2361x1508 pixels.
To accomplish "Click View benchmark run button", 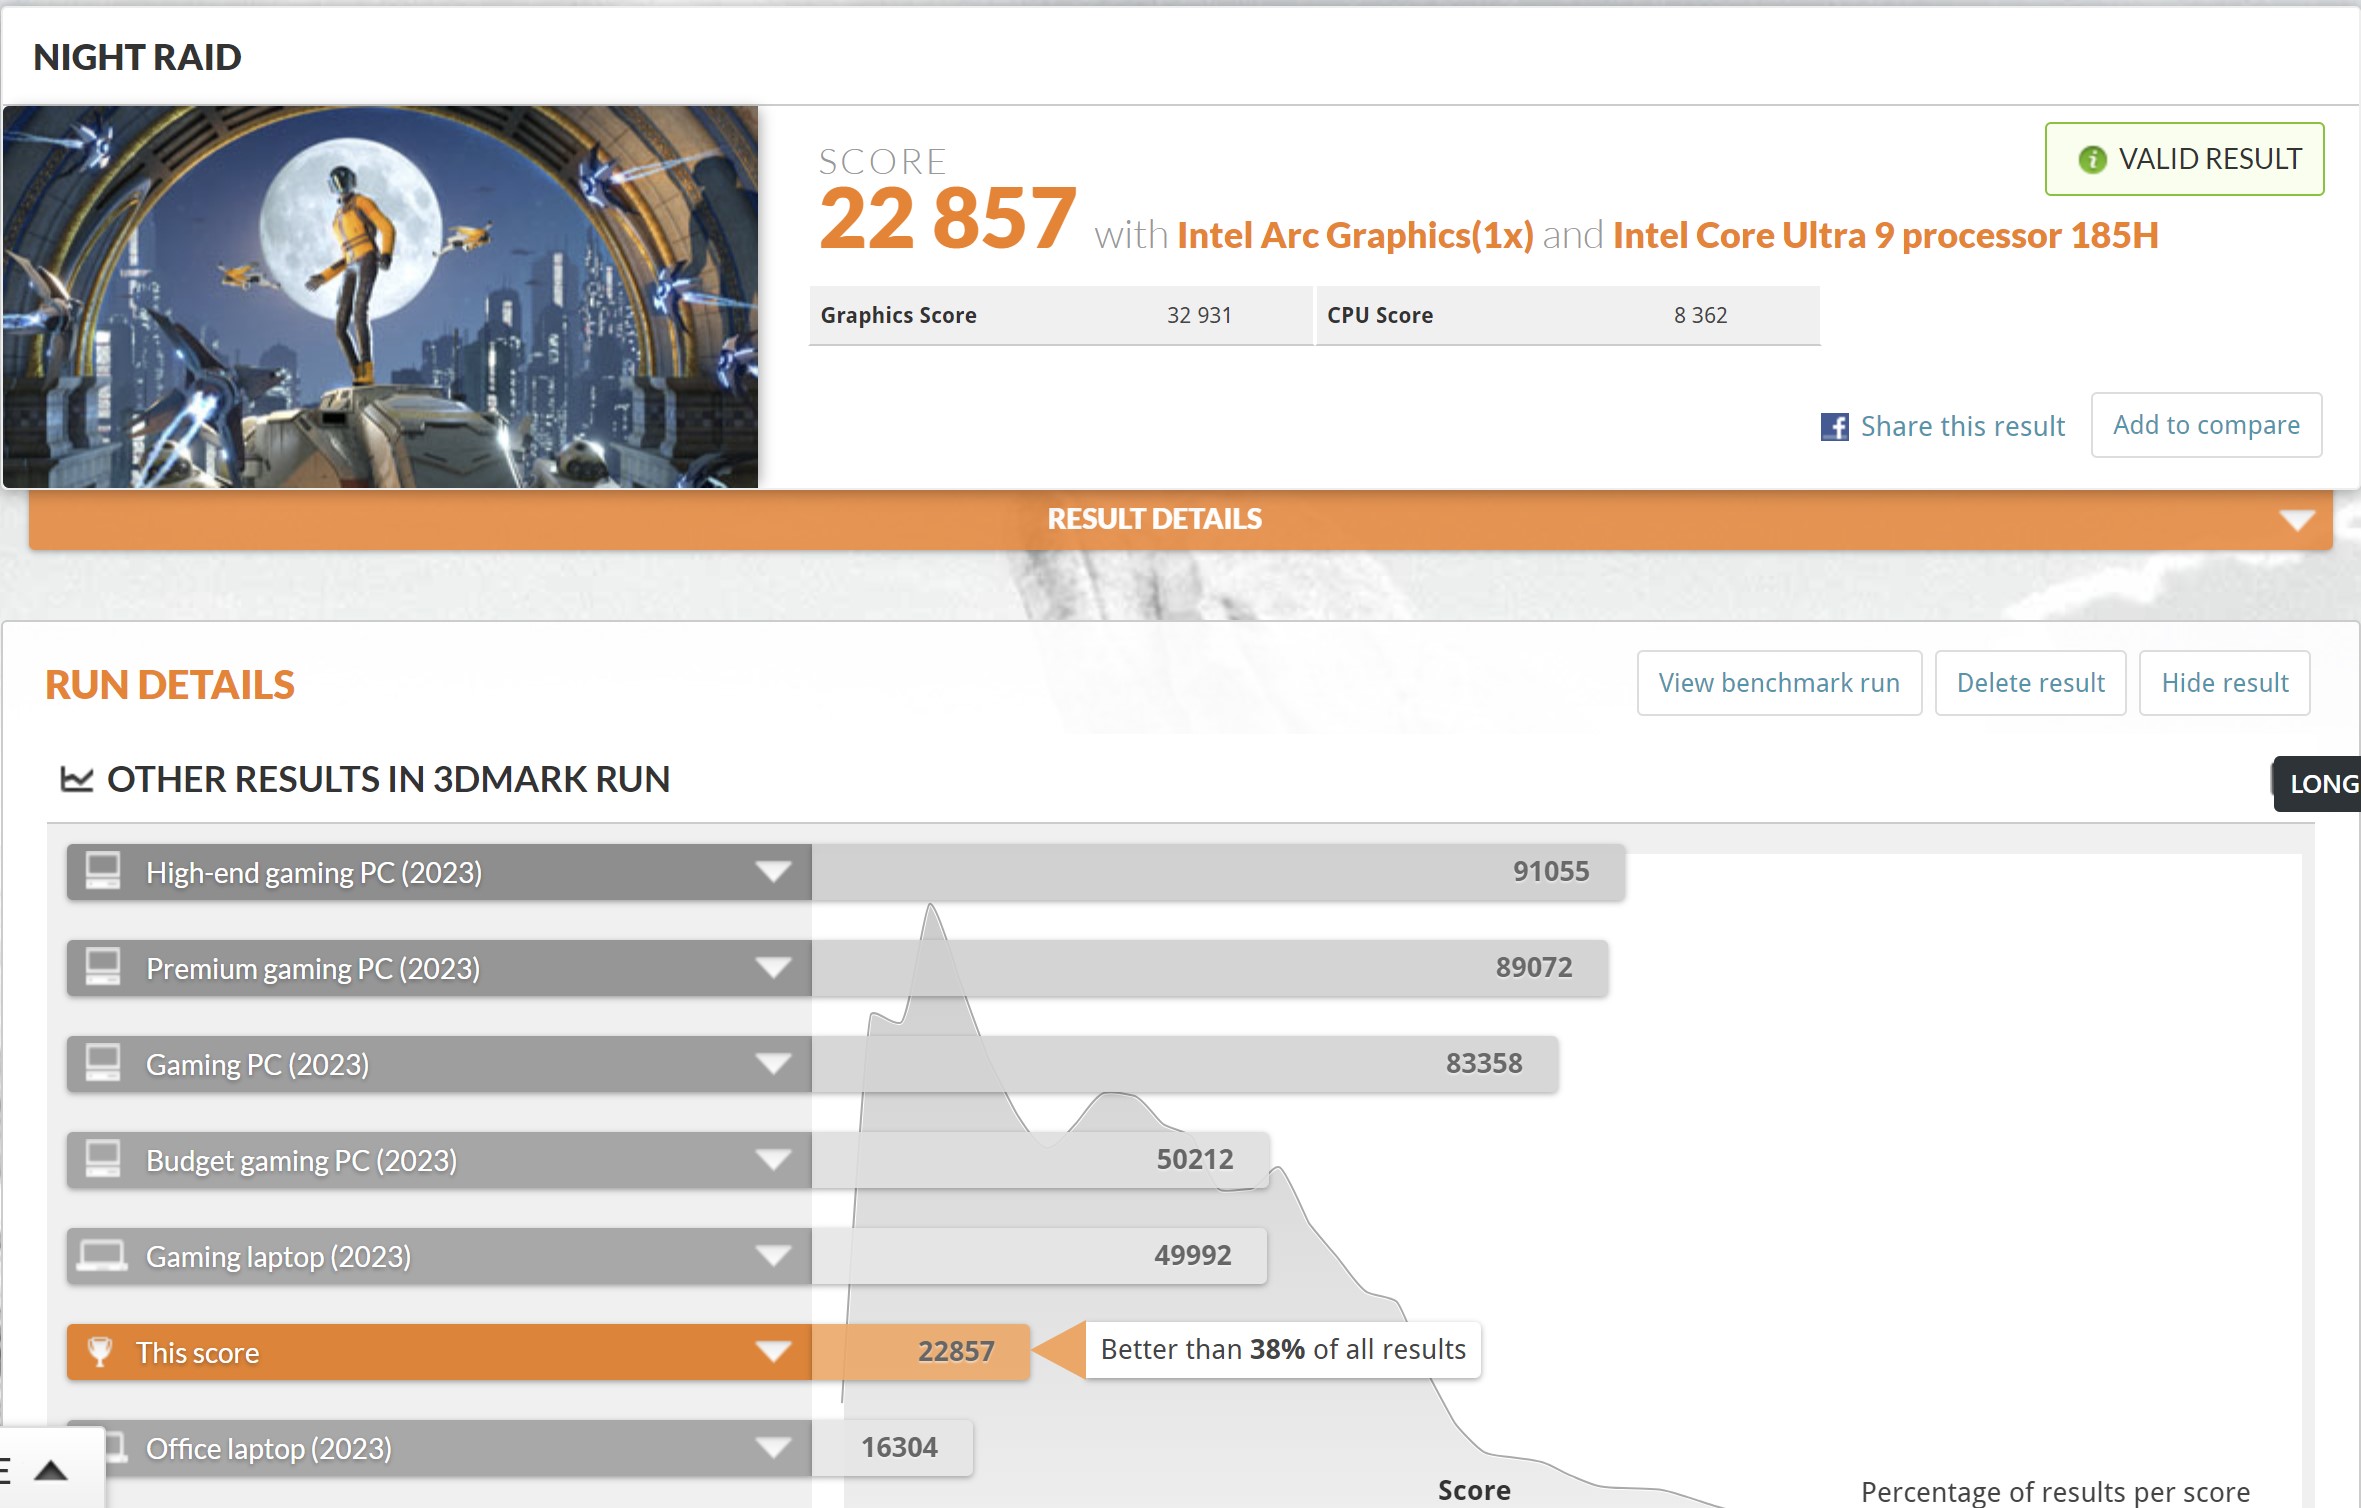I will (x=1779, y=683).
